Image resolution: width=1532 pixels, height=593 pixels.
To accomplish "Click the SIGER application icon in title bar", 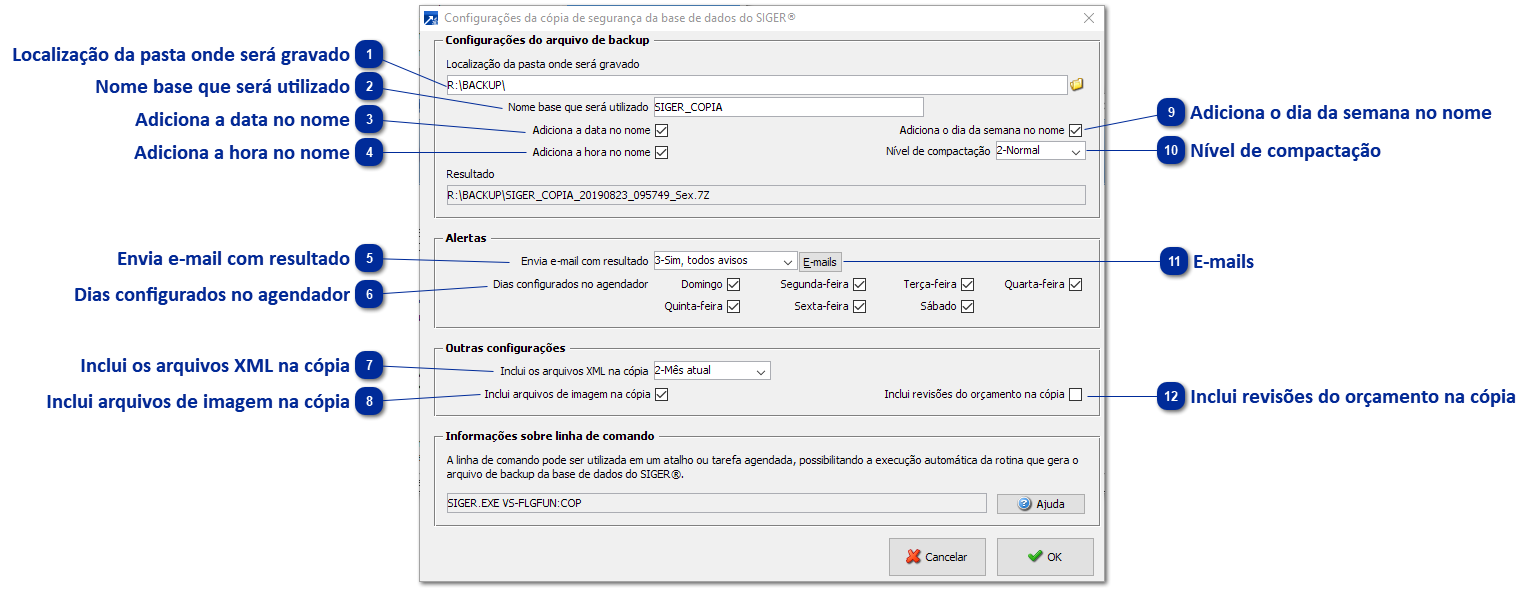I will pyautogui.click(x=428, y=17).
